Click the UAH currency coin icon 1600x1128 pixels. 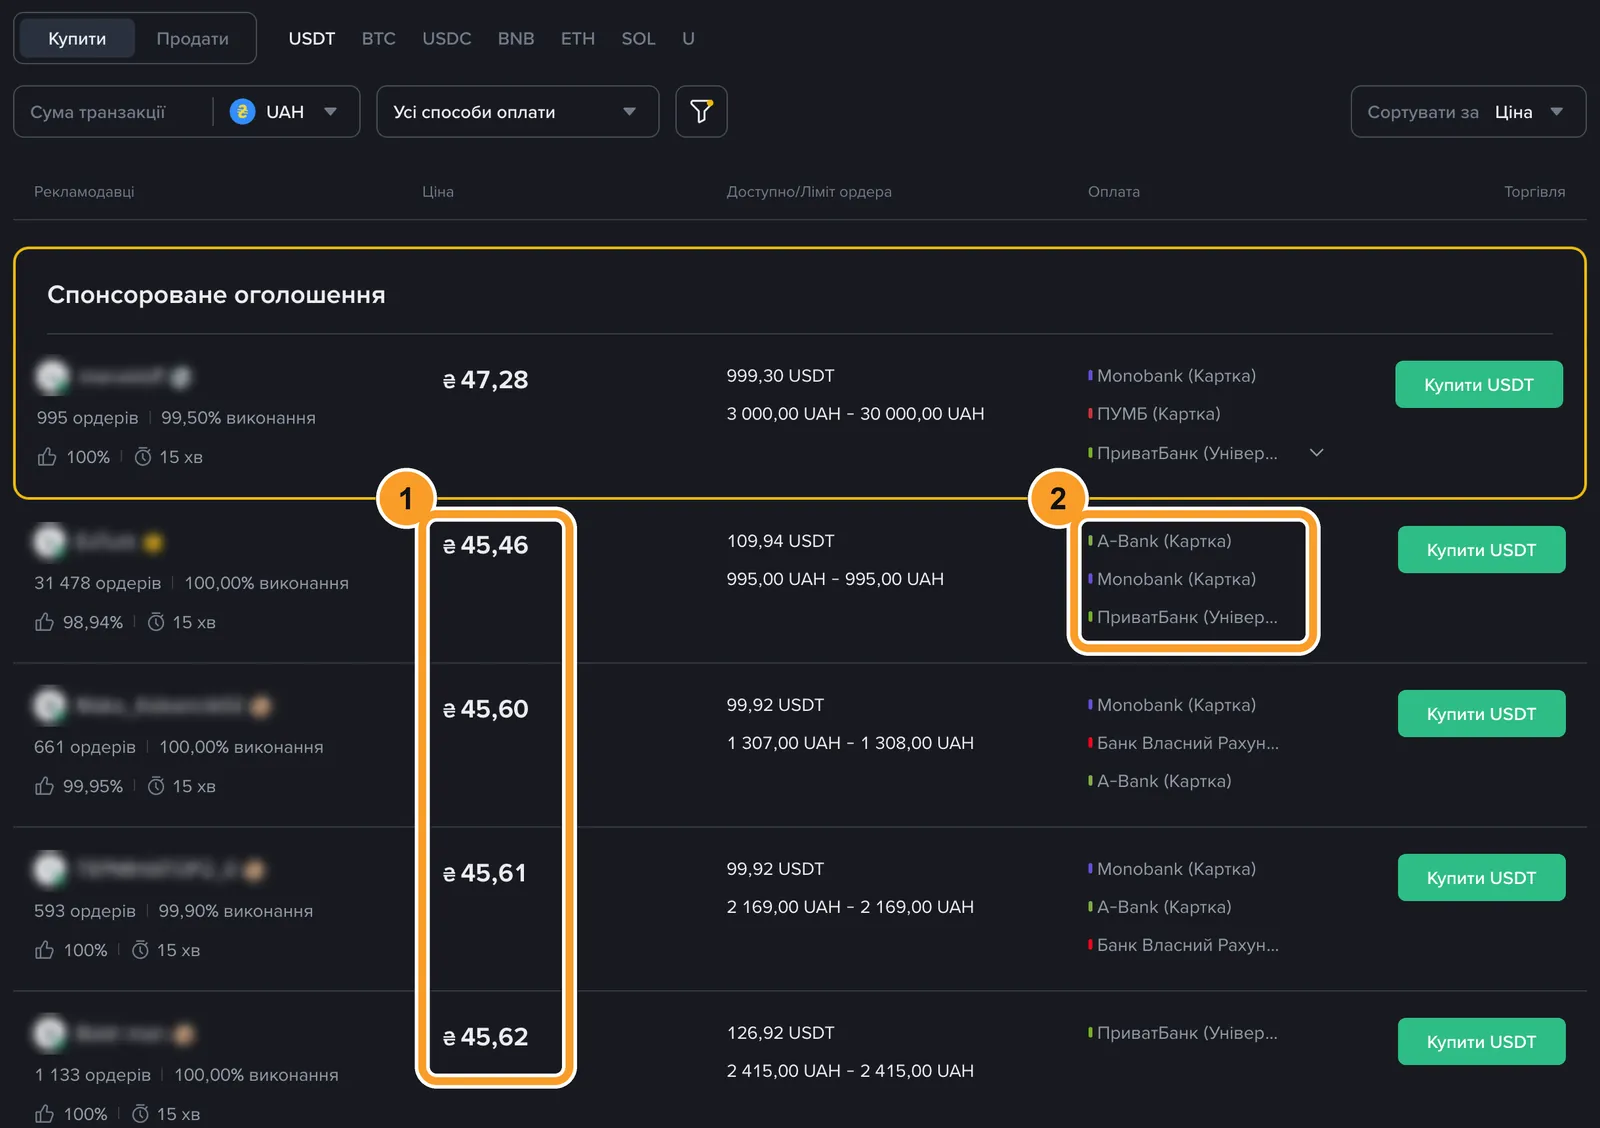(x=242, y=112)
